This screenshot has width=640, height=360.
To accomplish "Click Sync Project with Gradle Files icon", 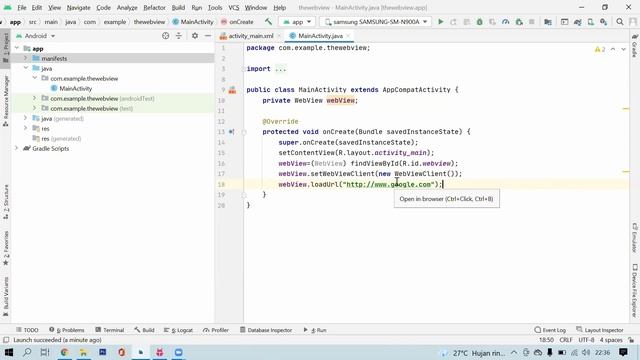I will tap(577, 22).
